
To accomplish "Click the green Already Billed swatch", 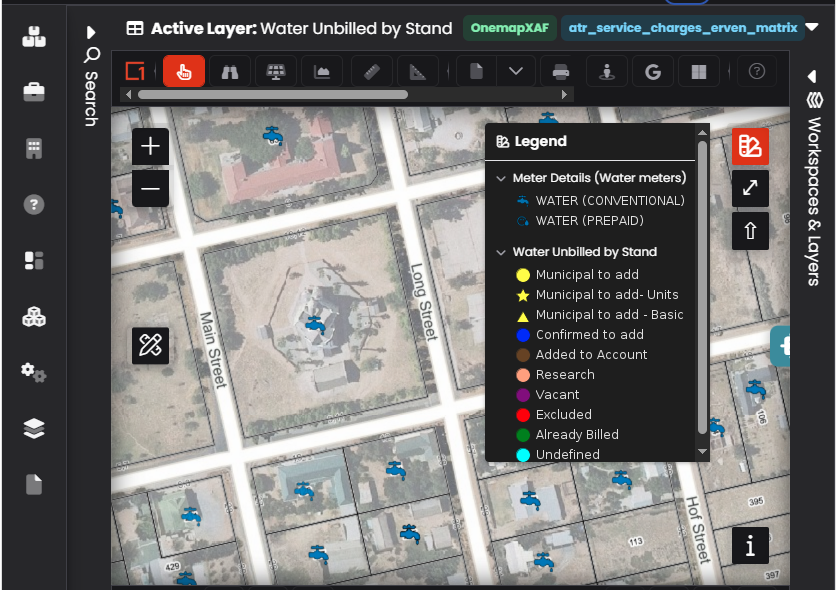I will tap(523, 435).
